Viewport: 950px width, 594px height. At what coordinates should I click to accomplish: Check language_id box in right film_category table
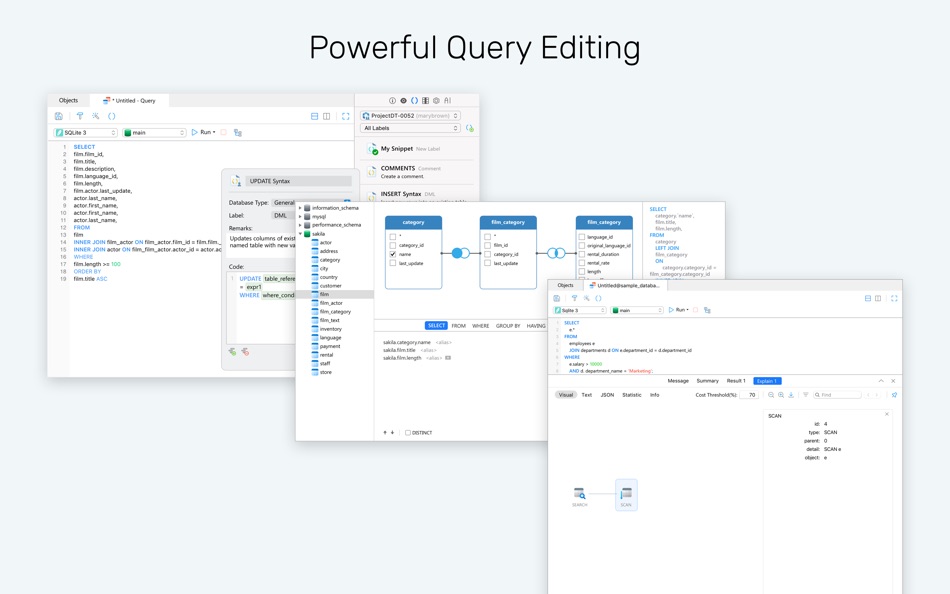tap(582, 237)
